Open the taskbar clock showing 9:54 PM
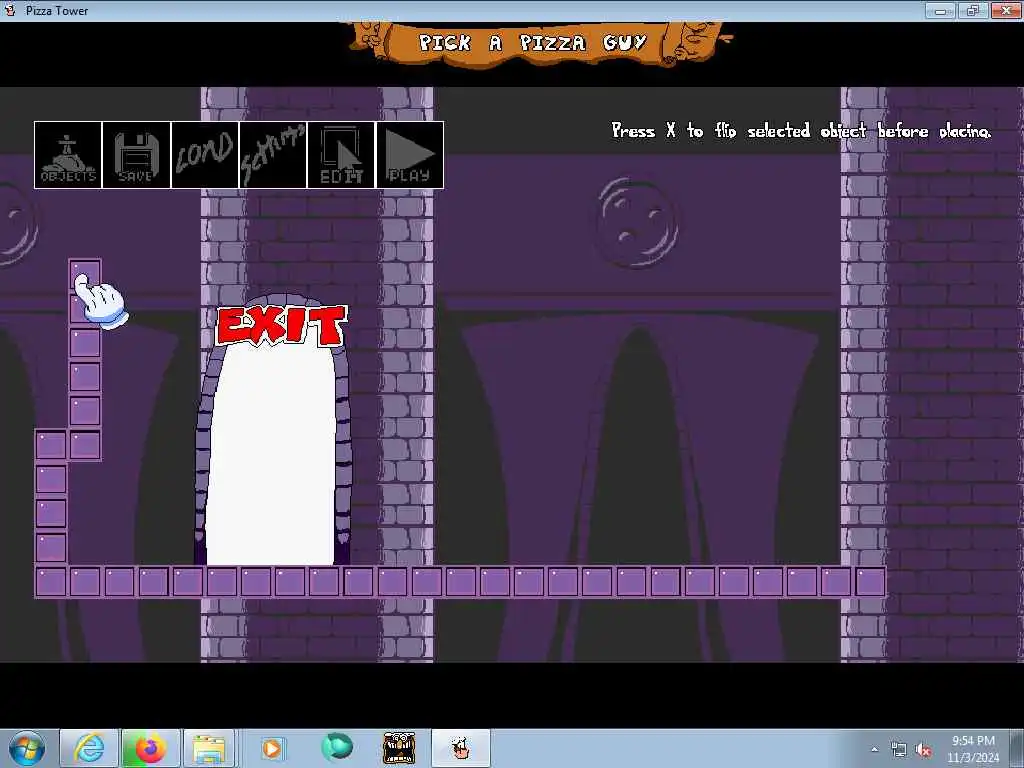This screenshot has height=768, width=1024. [973, 749]
